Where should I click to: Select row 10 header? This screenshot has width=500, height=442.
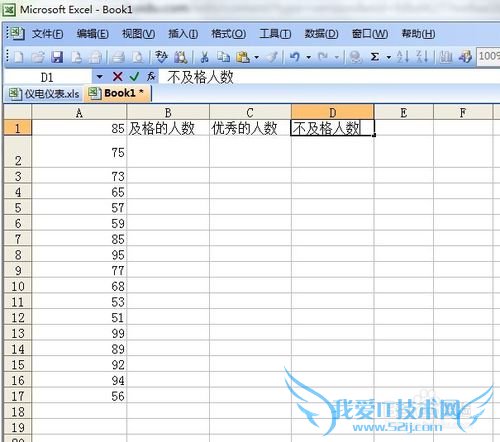[x=18, y=286]
